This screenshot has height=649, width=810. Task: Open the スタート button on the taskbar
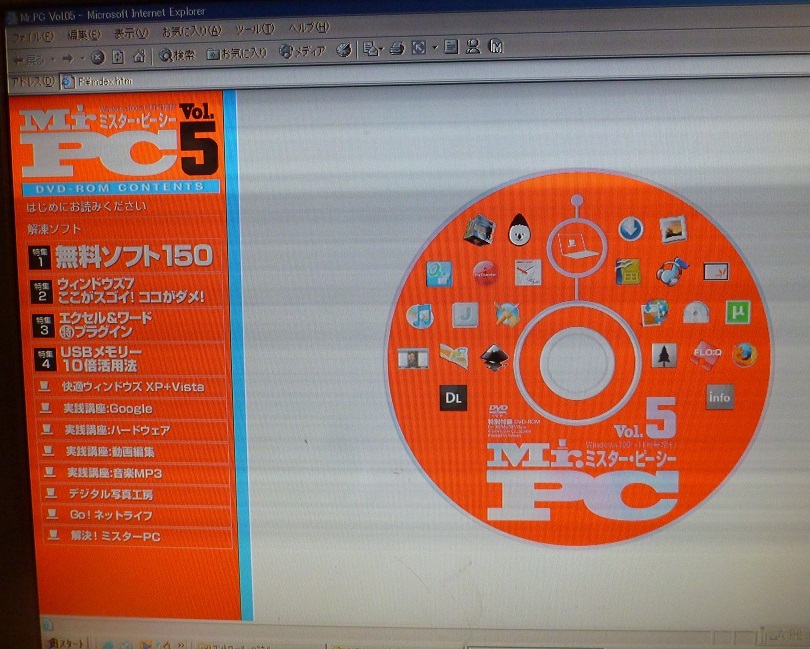[64, 643]
